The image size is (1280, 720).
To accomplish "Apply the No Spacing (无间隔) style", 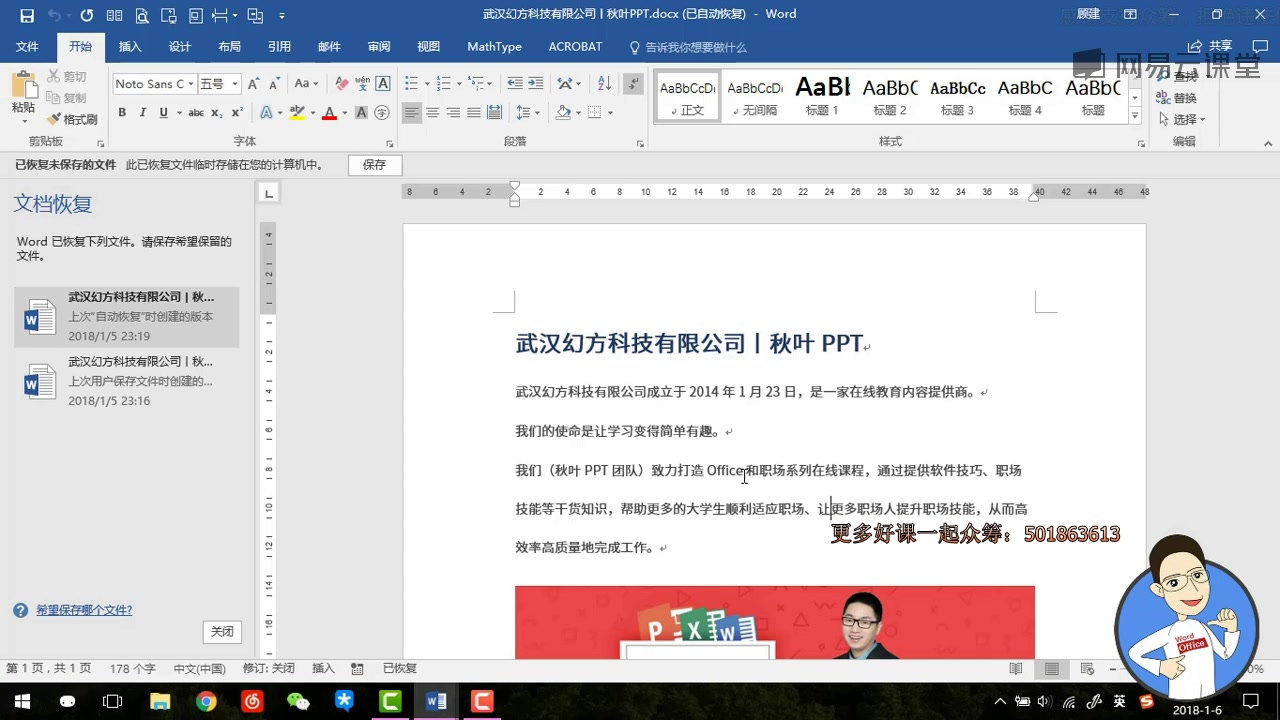I will coord(755,97).
